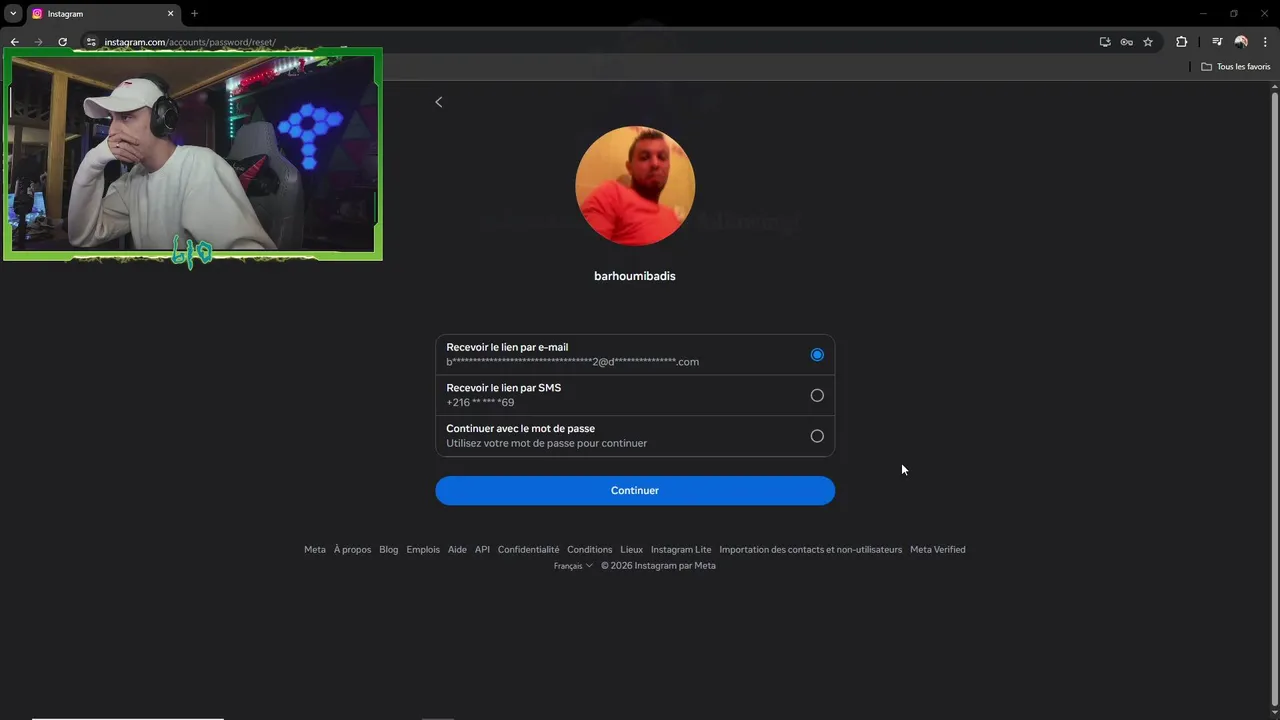Open the tab search dropdown arrow
This screenshot has width=1280, height=720.
tap(13, 14)
